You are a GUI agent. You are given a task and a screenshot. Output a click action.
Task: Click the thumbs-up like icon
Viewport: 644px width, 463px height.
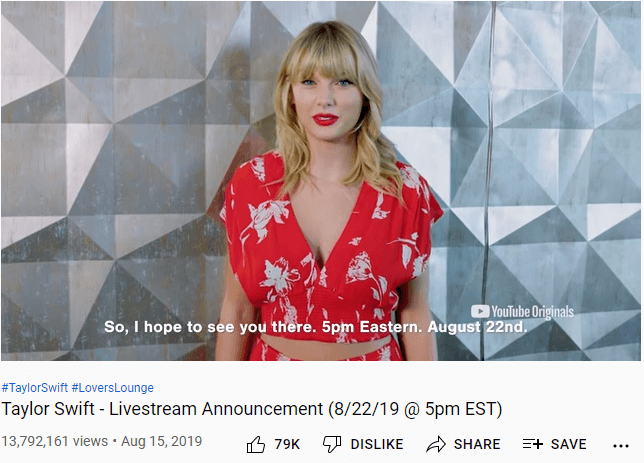[x=255, y=444]
